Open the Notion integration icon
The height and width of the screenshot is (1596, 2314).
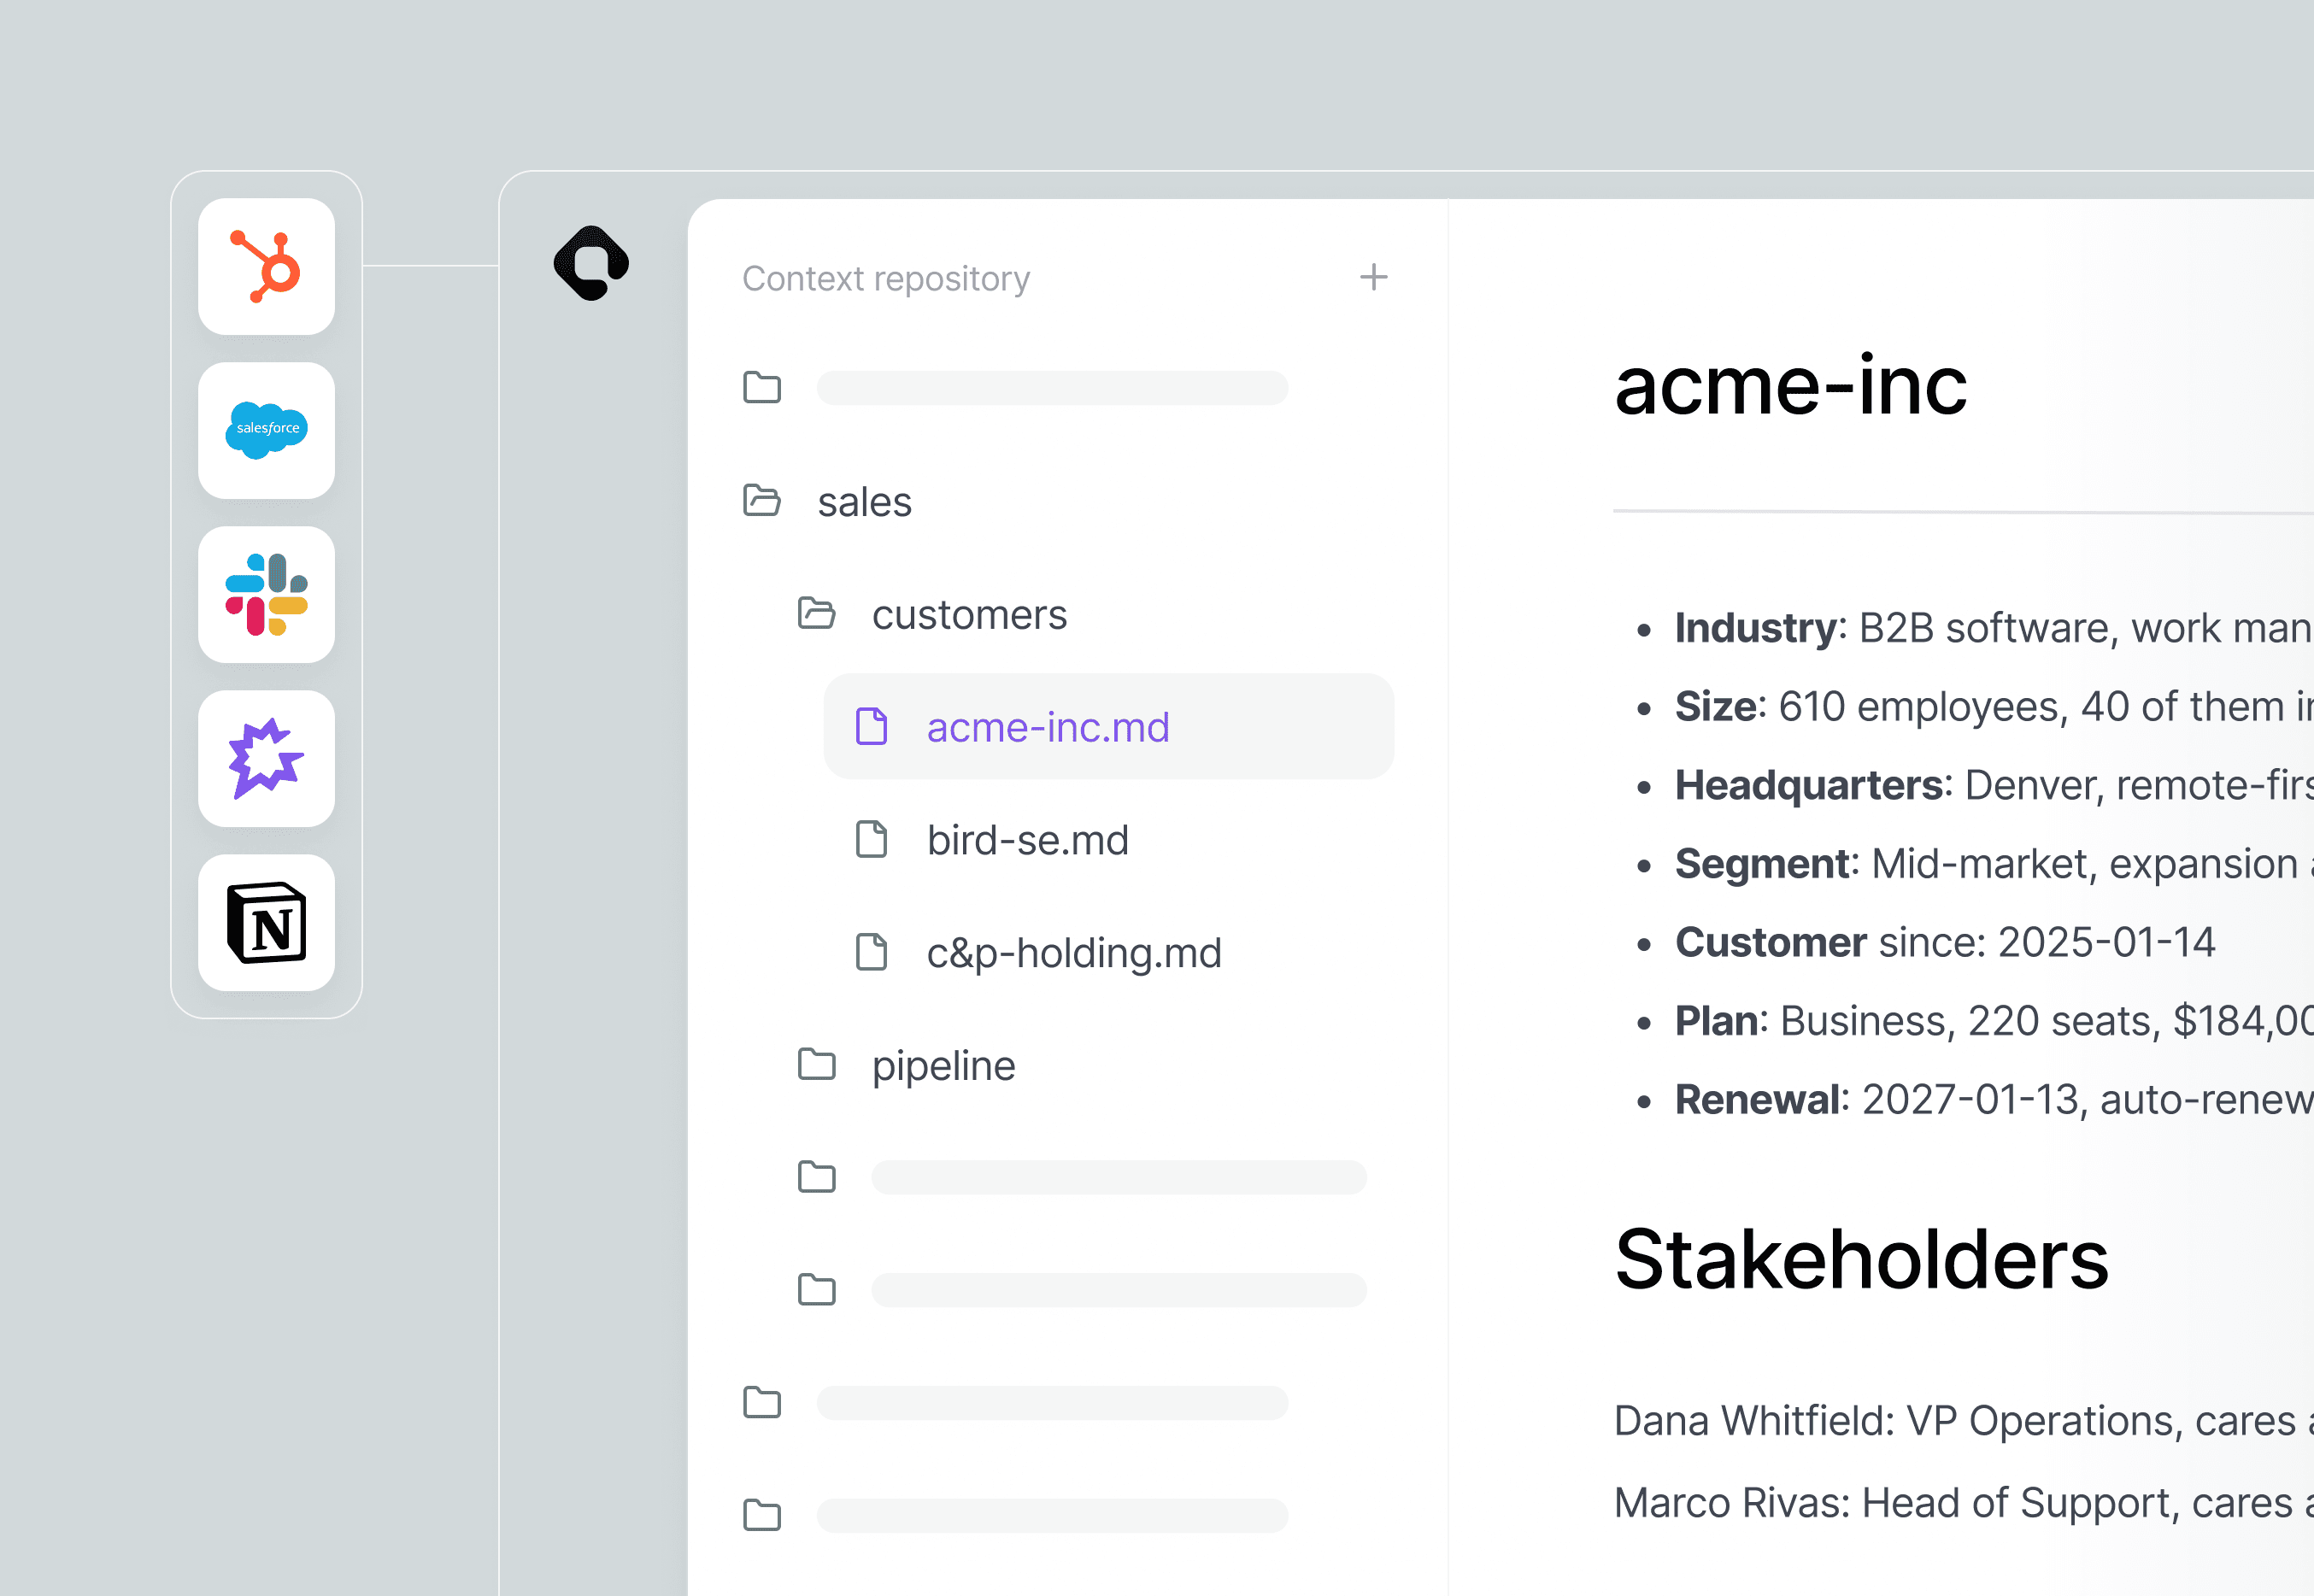(x=266, y=922)
